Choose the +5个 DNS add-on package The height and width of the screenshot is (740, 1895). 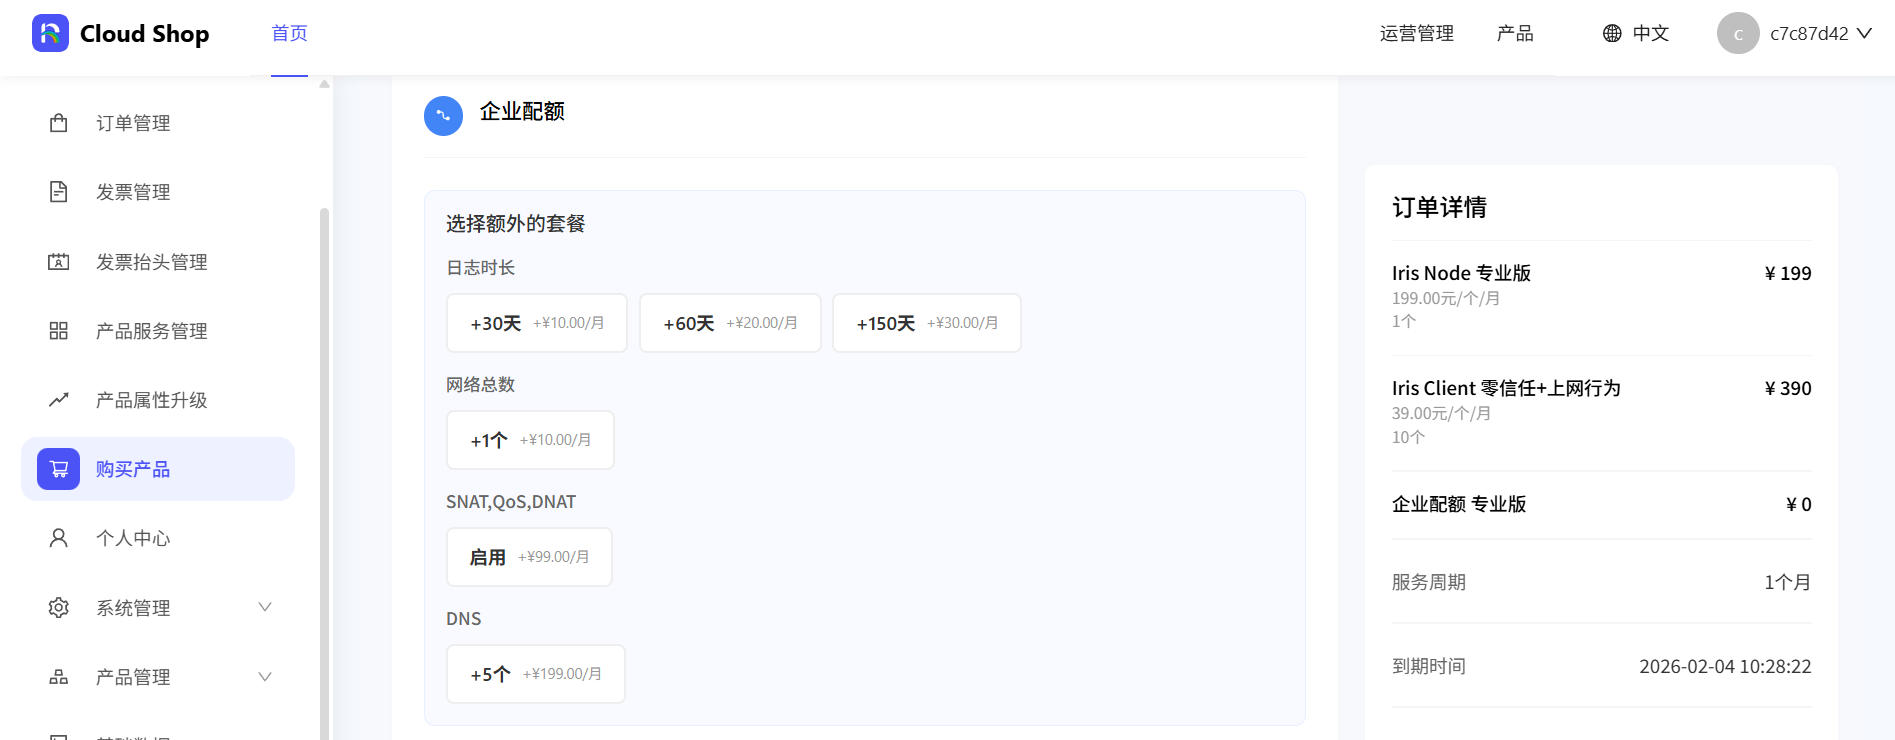tap(535, 674)
